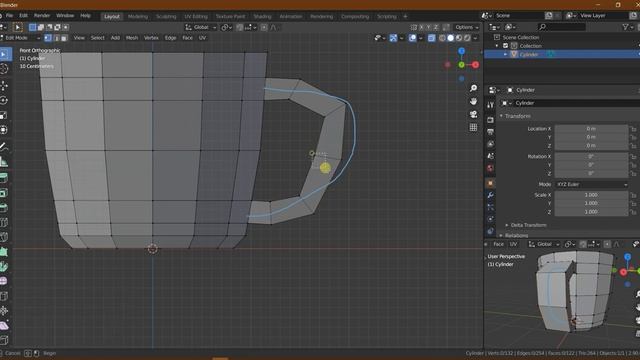Click the blue Z axis navigation gizmo
Screen dimensions: 640x360
[x=461, y=51]
